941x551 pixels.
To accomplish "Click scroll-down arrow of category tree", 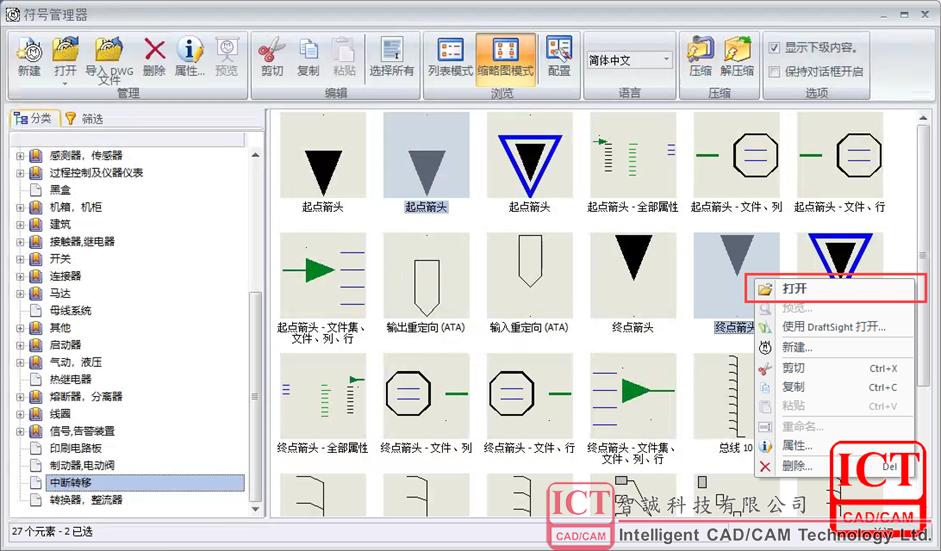I will 256,510.
